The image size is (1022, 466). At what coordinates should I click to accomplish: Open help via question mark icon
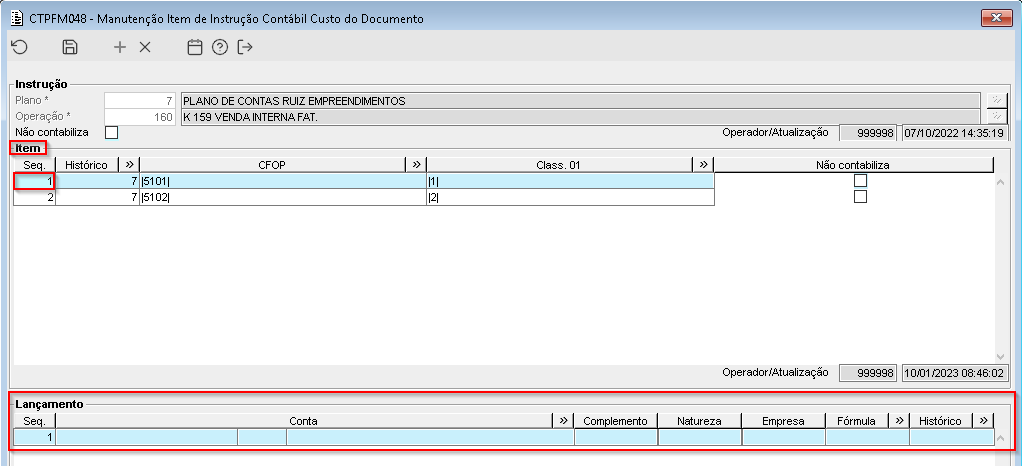220,47
